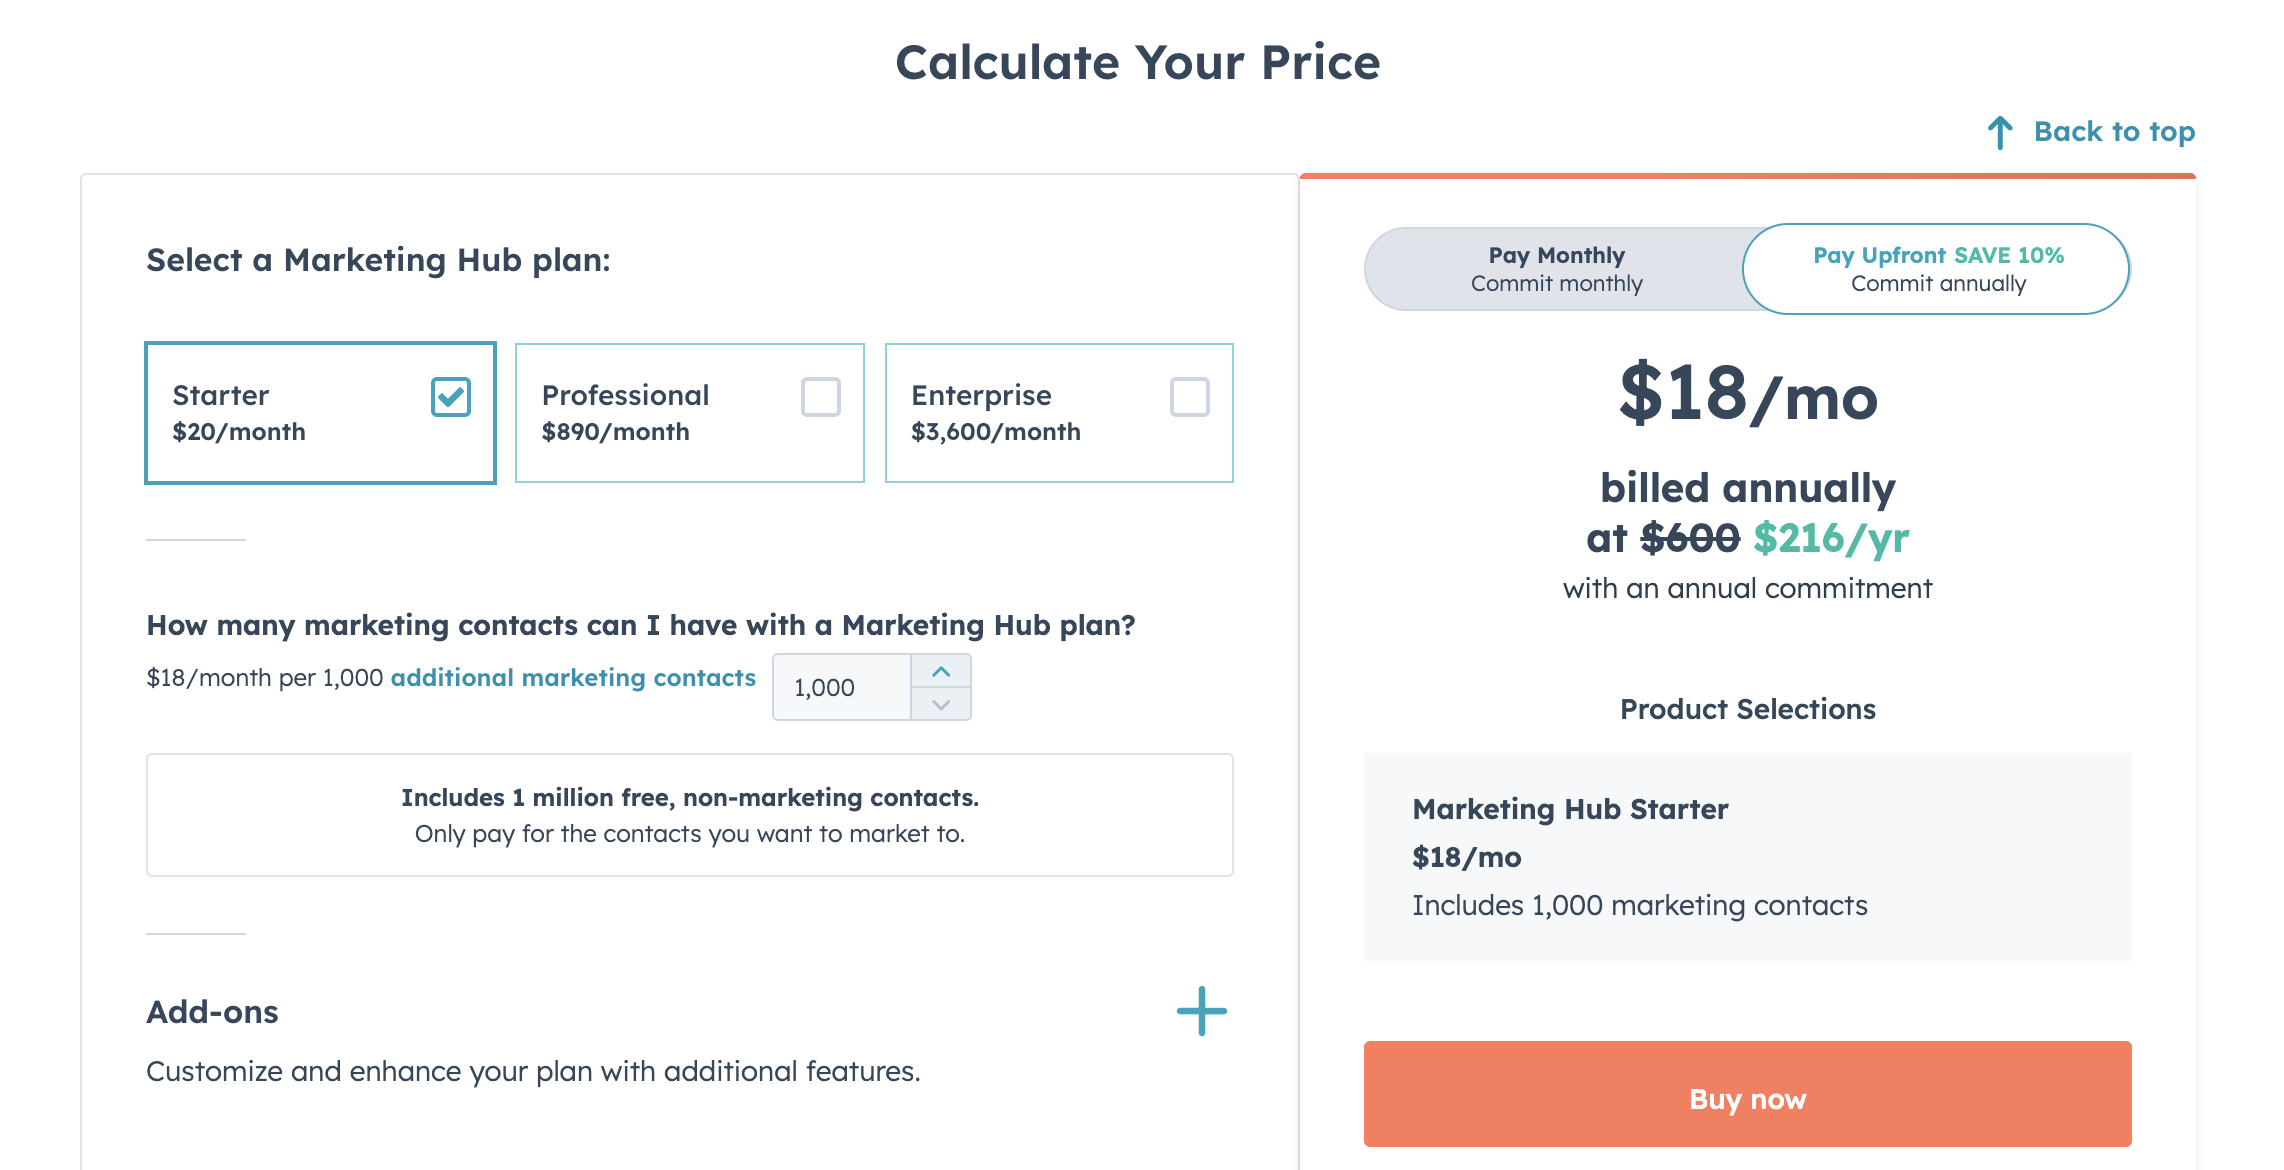Click the Marketing Hub Starter selection card
The height and width of the screenshot is (1170, 2284).
tap(1747, 857)
